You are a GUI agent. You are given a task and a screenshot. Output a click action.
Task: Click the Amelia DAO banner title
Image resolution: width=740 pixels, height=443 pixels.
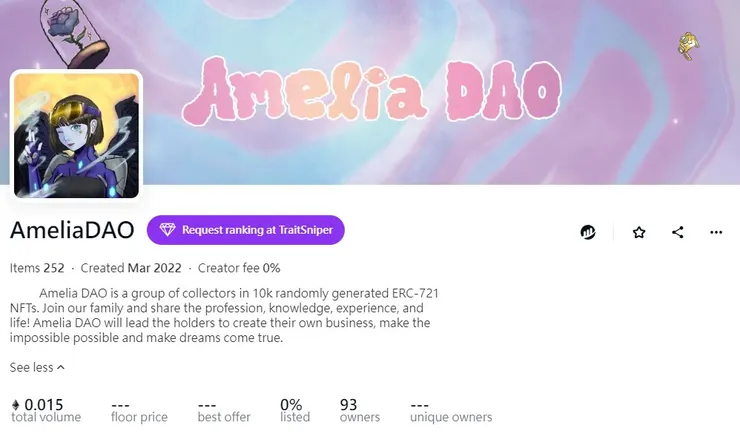(x=372, y=91)
